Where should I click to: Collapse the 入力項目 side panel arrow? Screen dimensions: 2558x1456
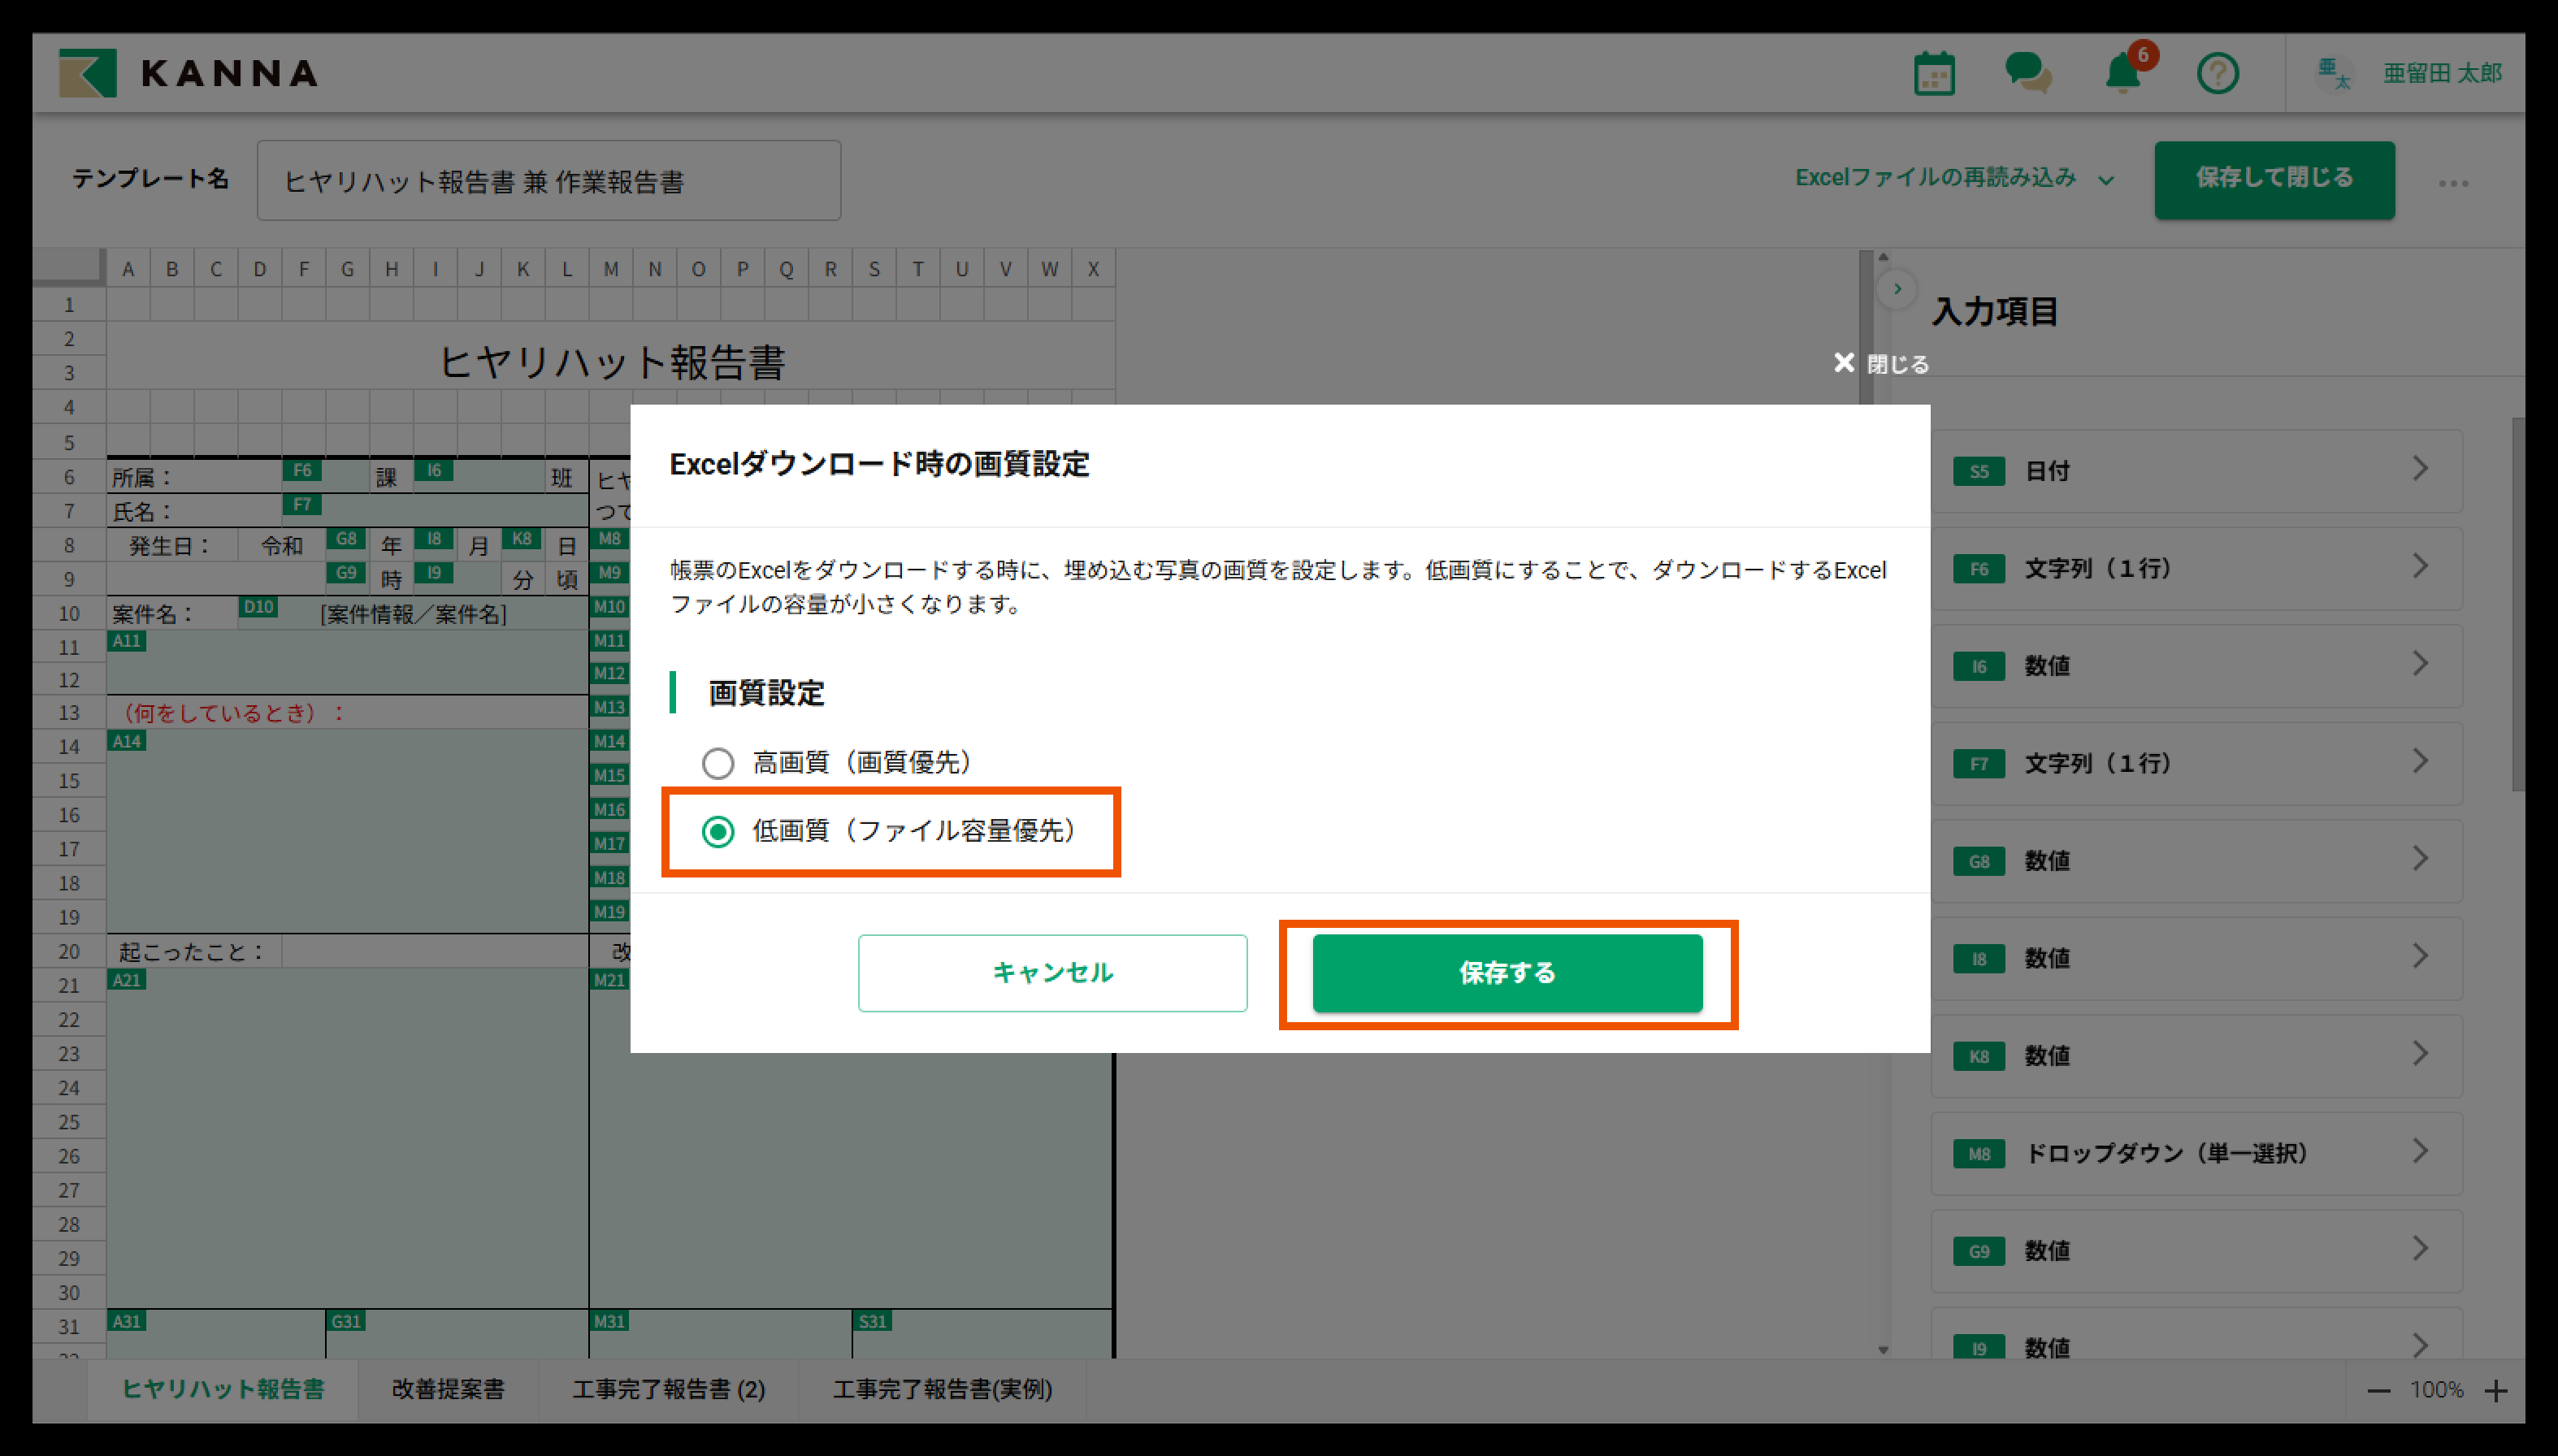click(x=1897, y=289)
